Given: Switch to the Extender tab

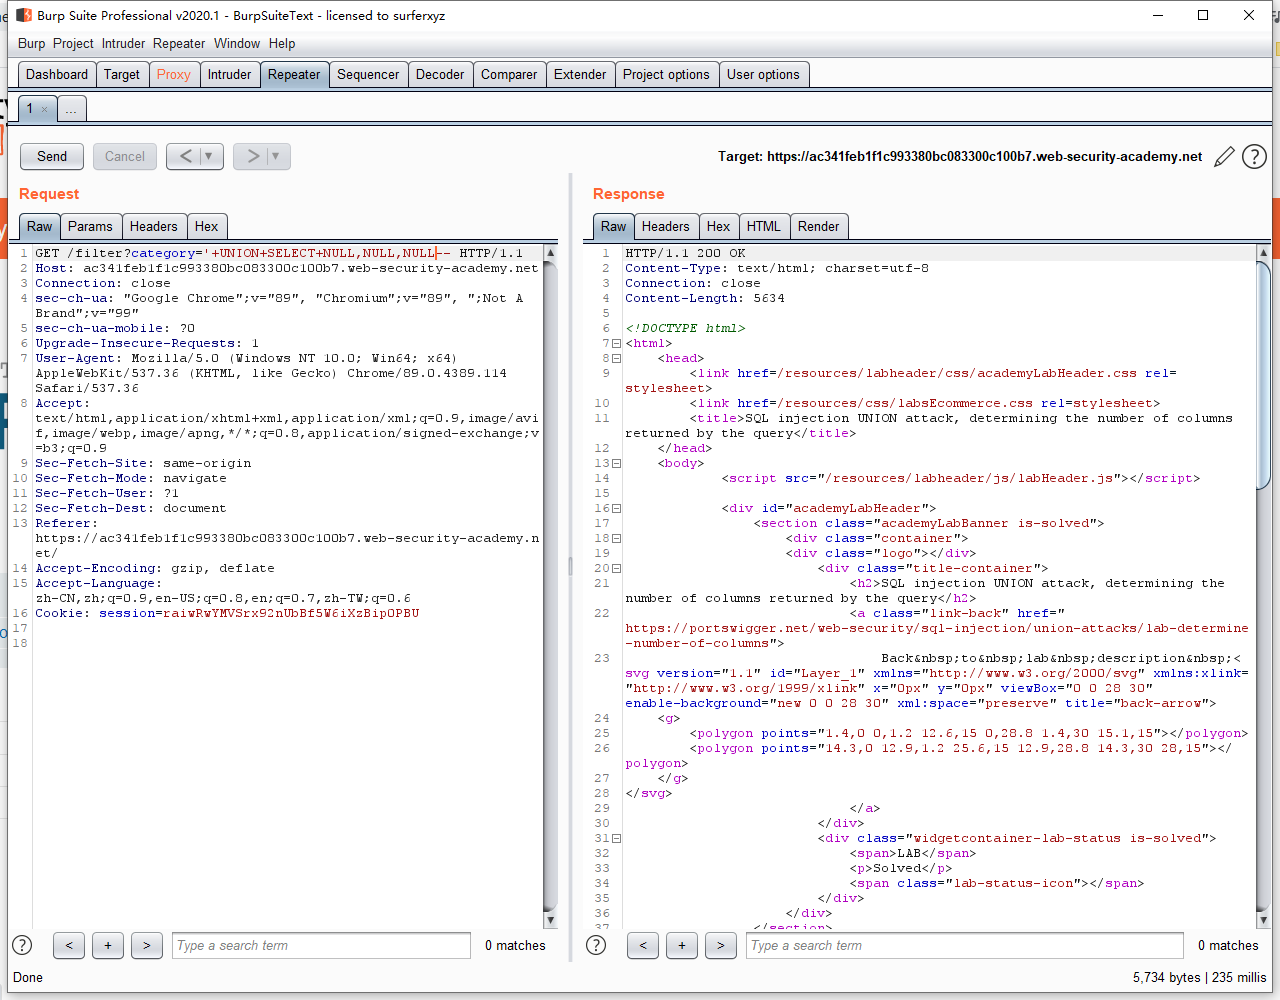Looking at the screenshot, I should point(580,74).
